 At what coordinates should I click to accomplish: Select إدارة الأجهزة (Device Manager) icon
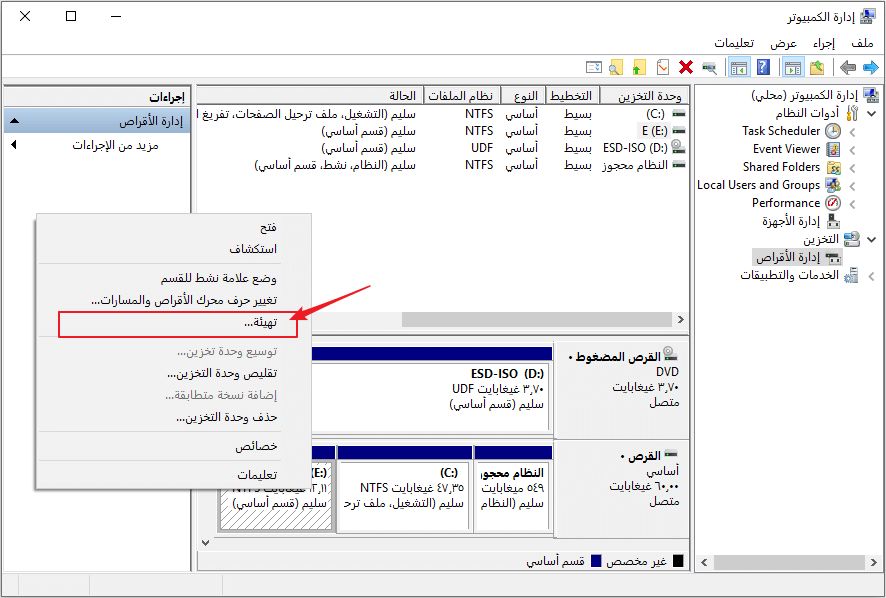tap(833, 221)
